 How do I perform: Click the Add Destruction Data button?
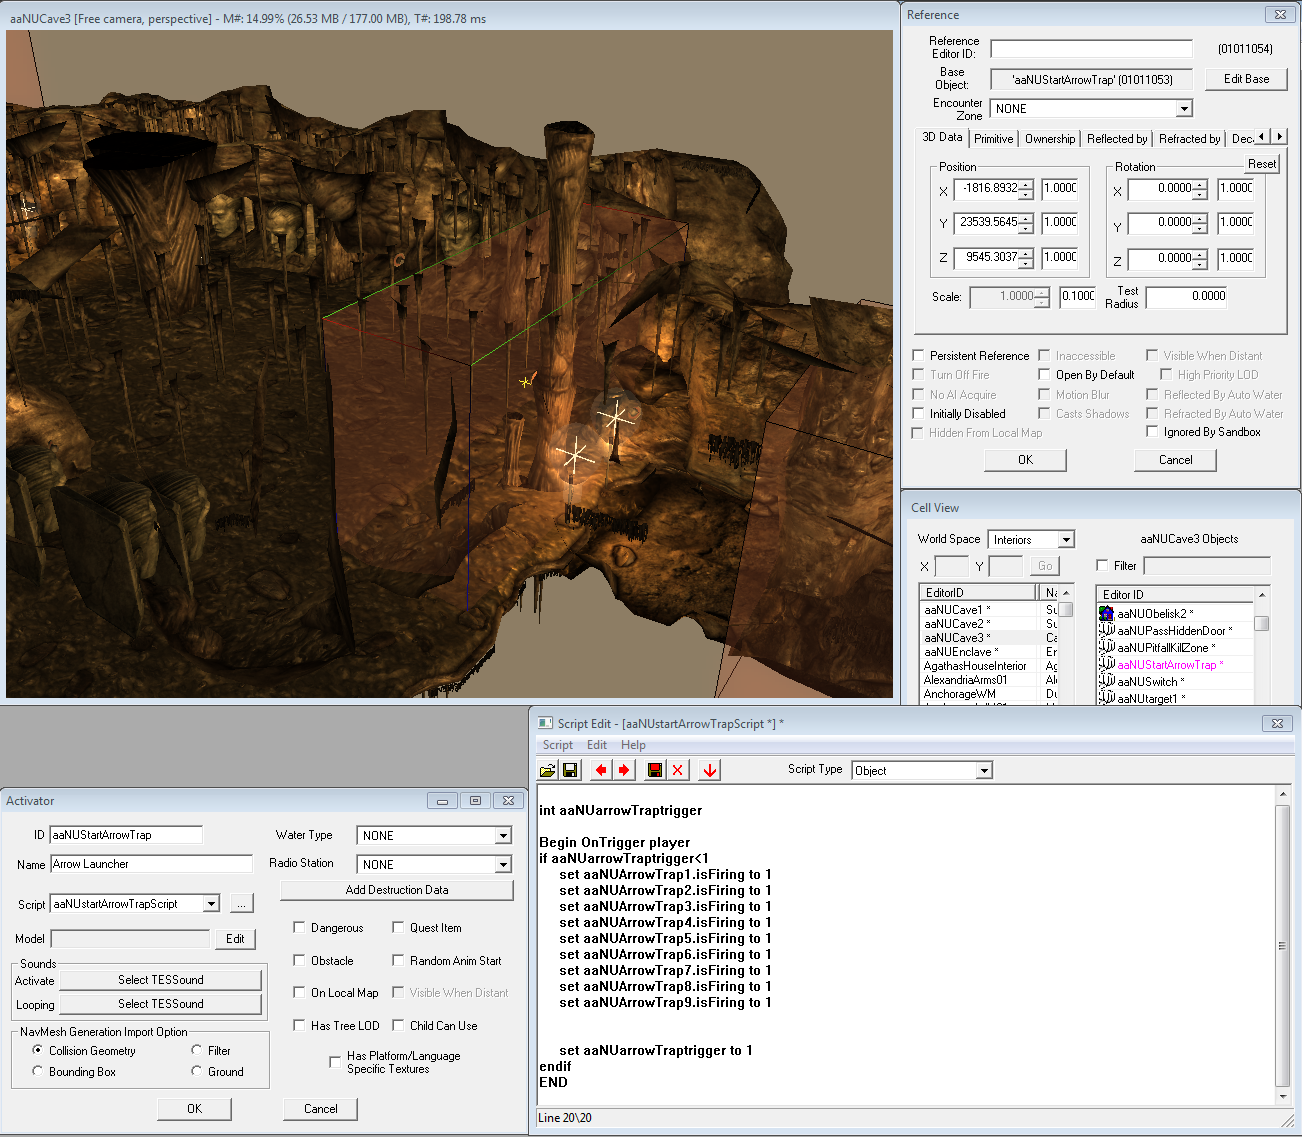point(397,890)
